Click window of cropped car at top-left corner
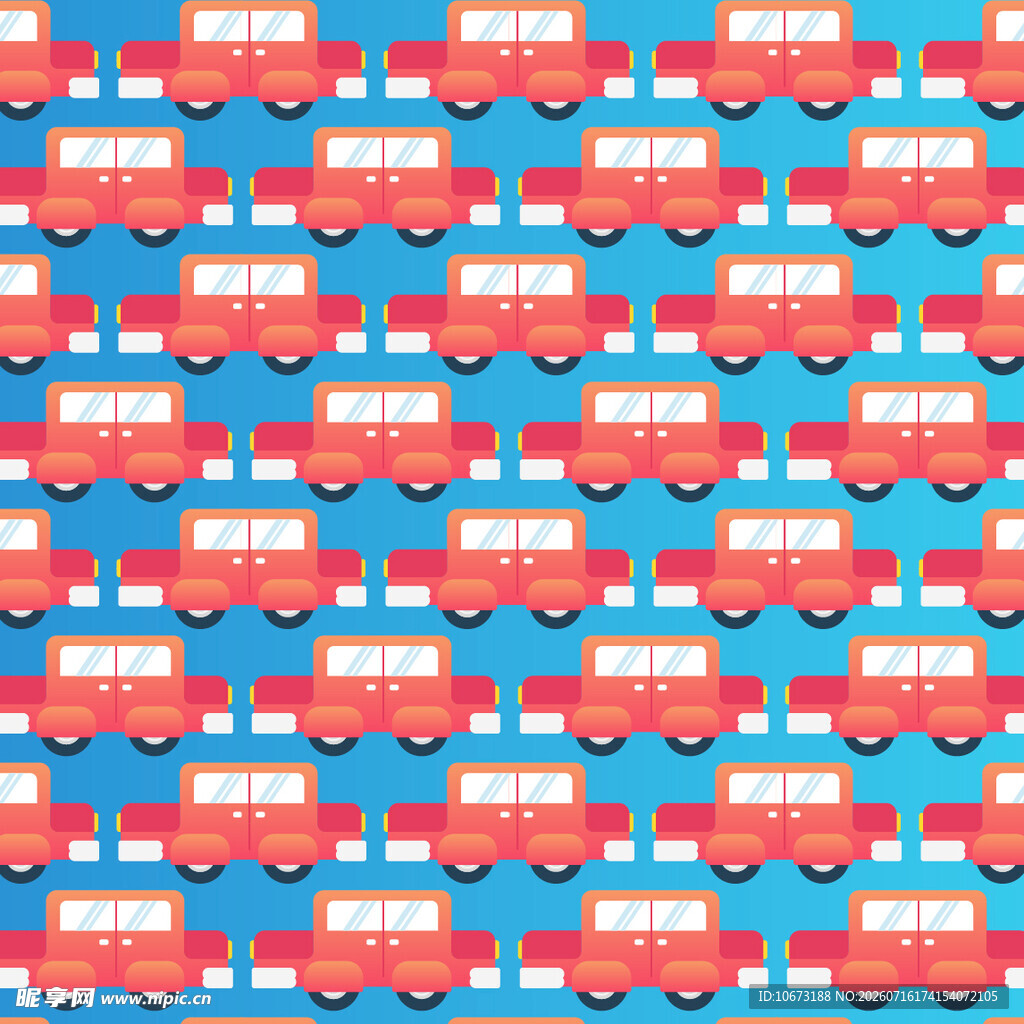This screenshot has width=1024, height=1024. point(18,26)
